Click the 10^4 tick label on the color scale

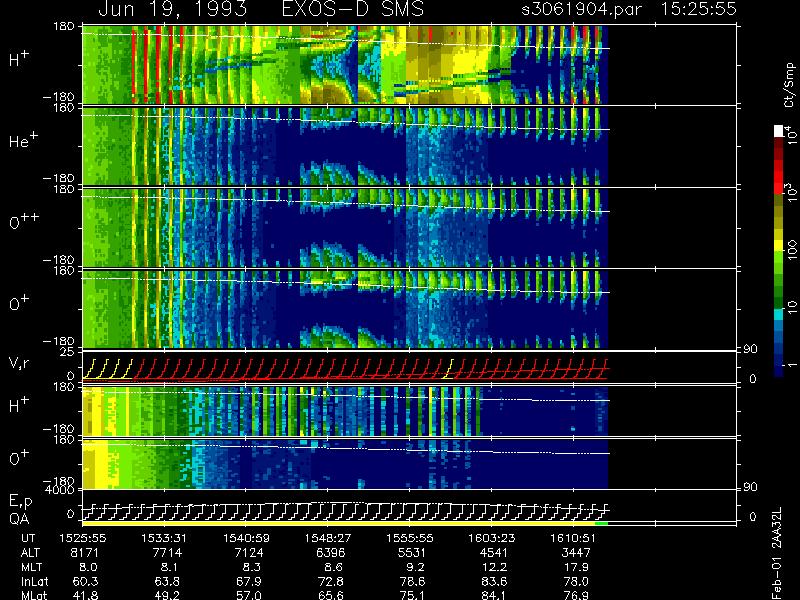point(791,134)
